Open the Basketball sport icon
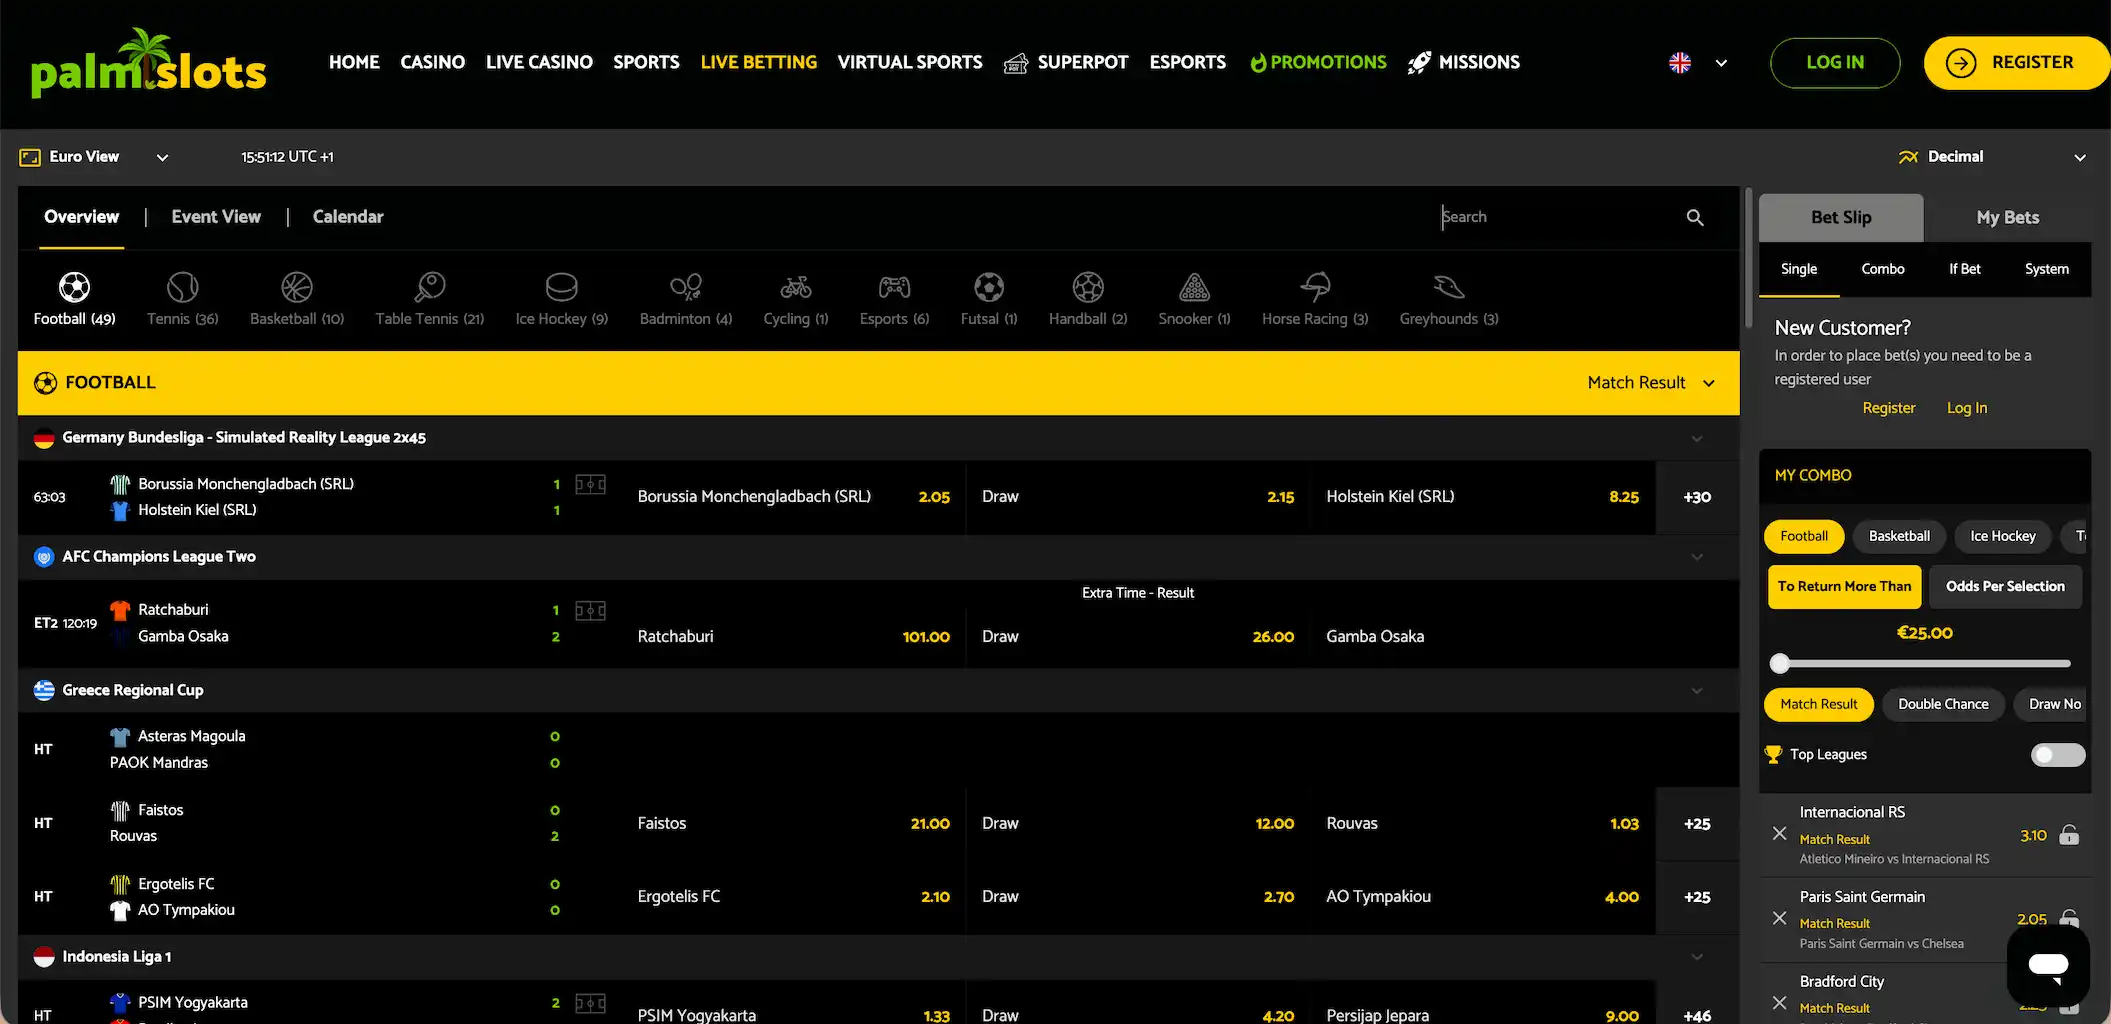The width and height of the screenshot is (2111, 1024). click(x=297, y=288)
